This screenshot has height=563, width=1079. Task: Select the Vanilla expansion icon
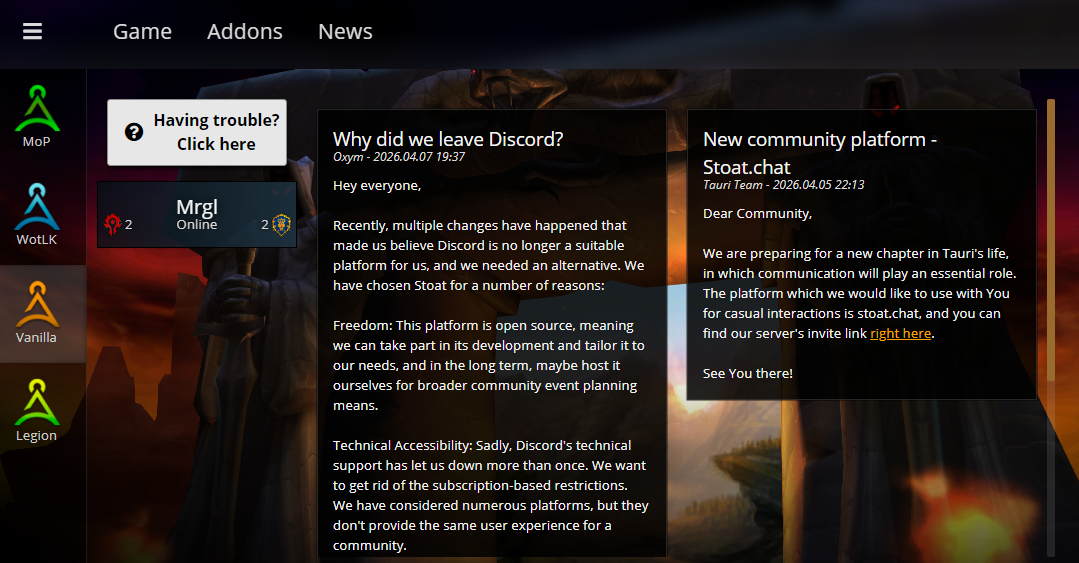(37, 304)
